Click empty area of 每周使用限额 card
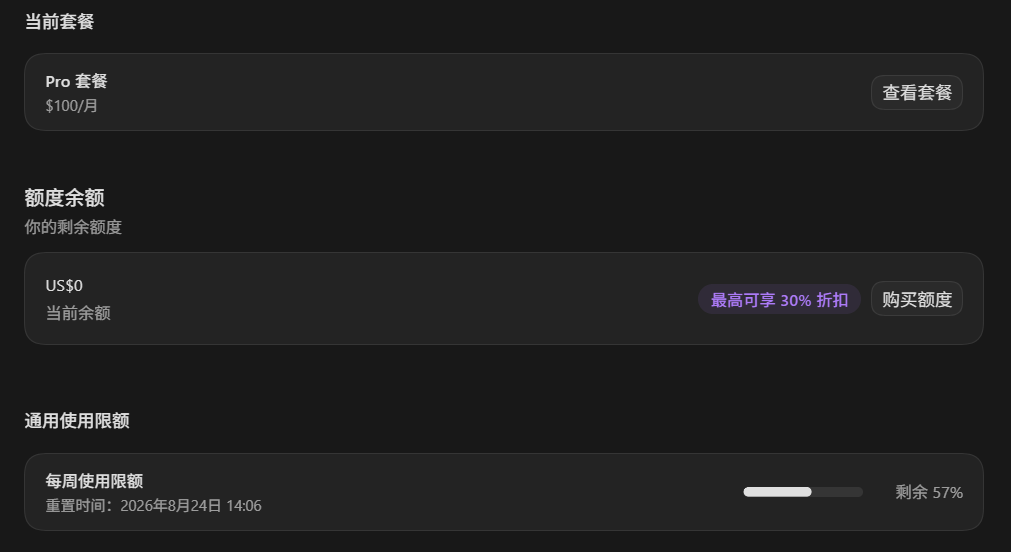 484,492
